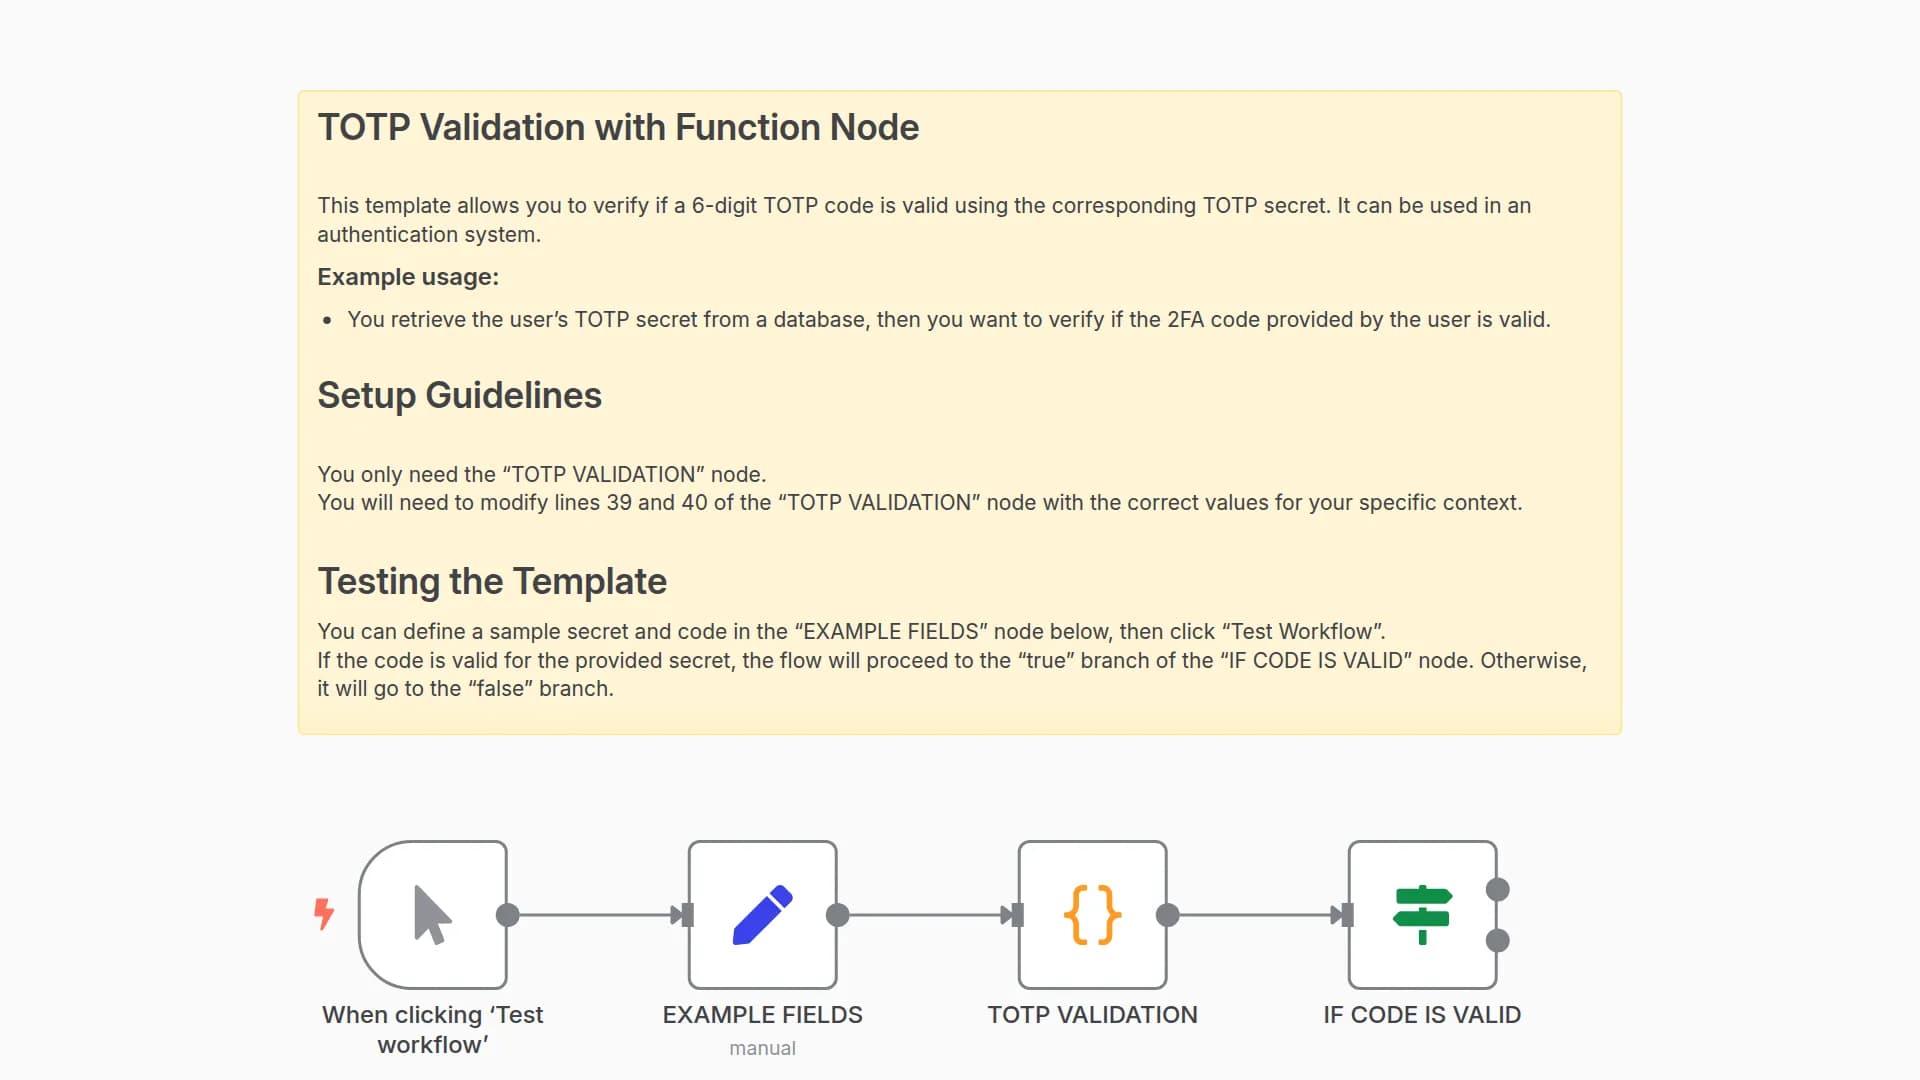Click the trigger node's output connector dot

(x=507, y=913)
